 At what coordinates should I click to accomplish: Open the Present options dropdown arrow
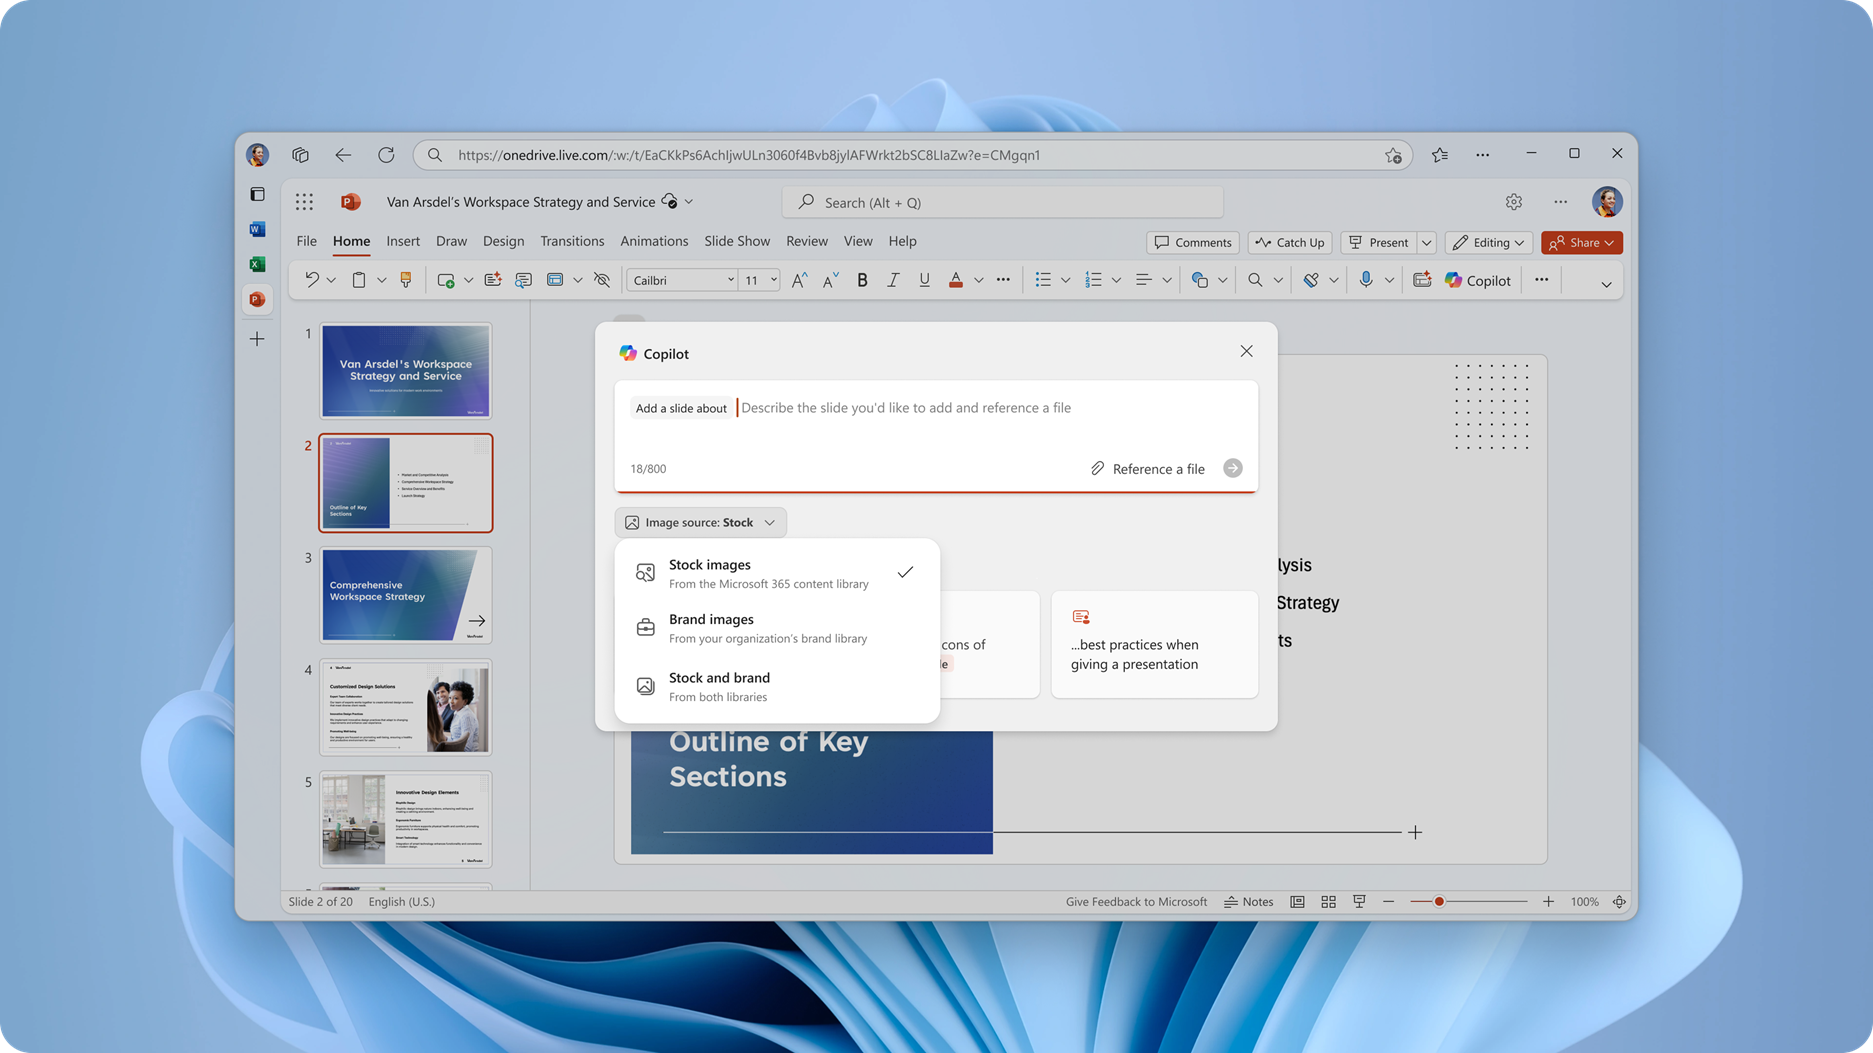point(1427,242)
